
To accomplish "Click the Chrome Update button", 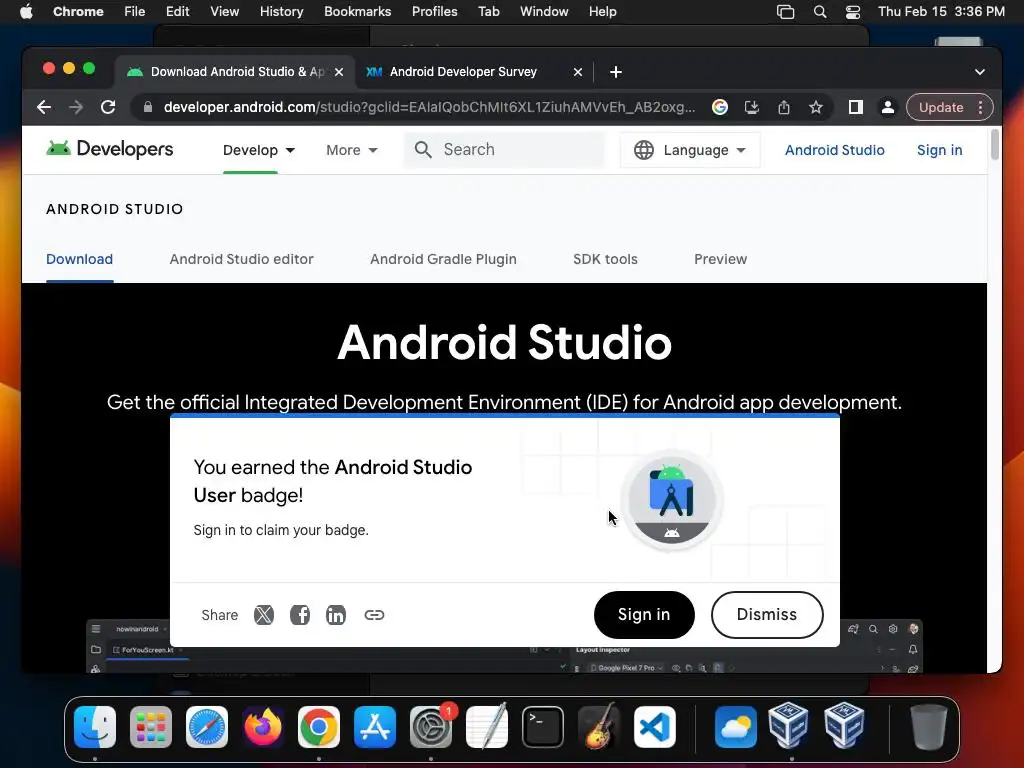I will click(941, 107).
